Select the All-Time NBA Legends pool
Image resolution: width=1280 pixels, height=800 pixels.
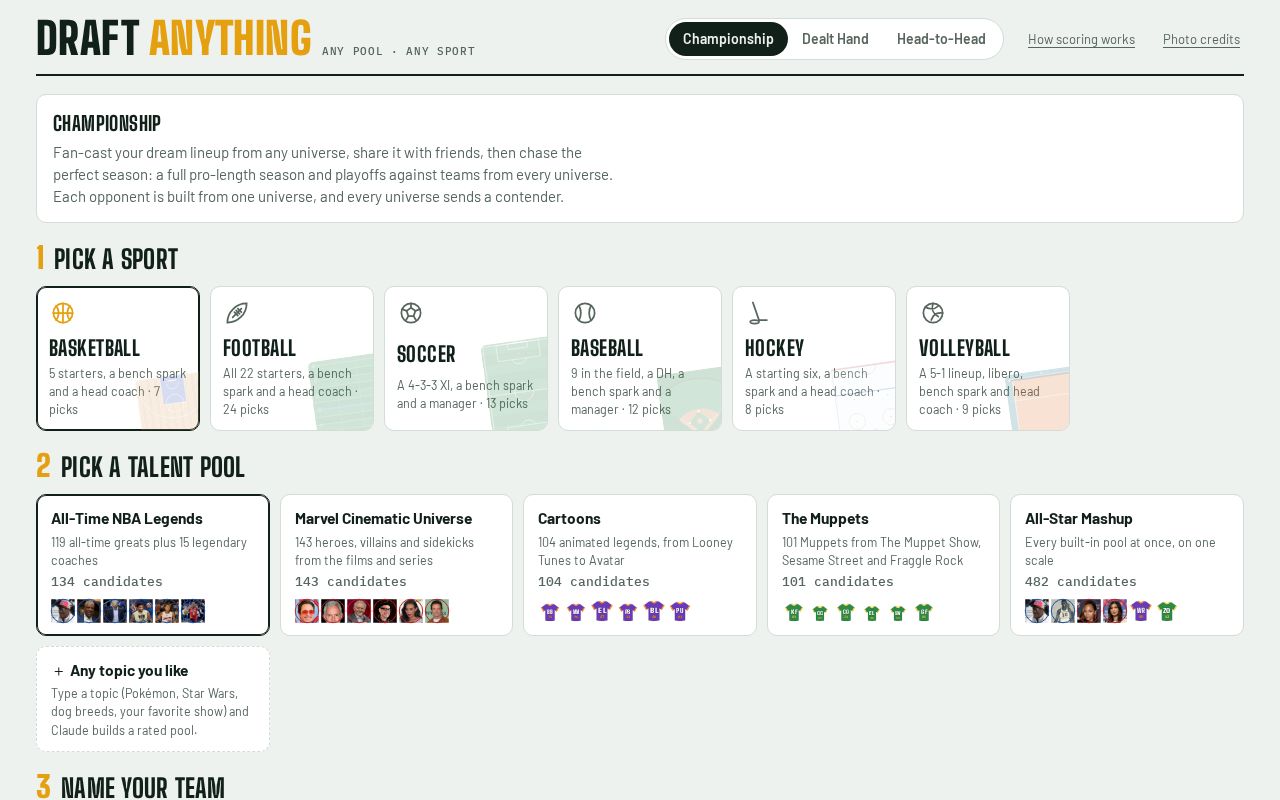pos(153,565)
